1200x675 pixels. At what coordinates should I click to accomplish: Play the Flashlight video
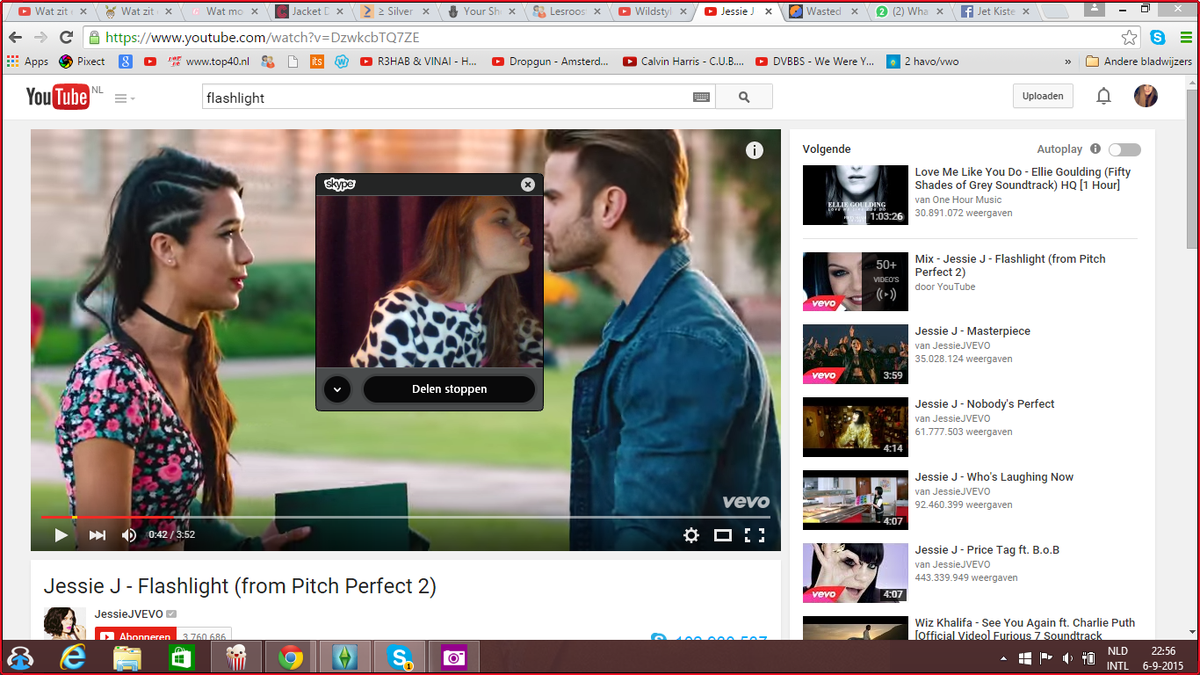61,535
